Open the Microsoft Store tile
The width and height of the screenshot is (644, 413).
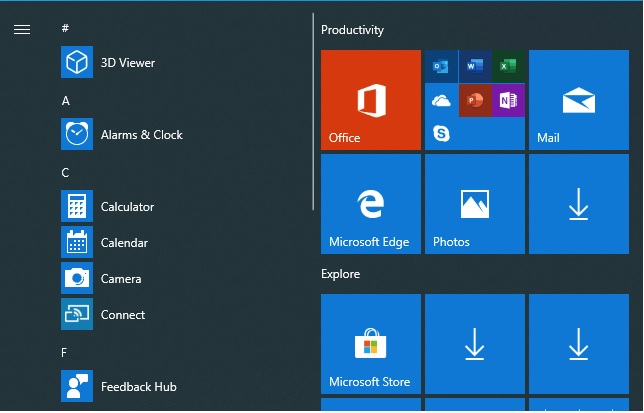tap(371, 344)
